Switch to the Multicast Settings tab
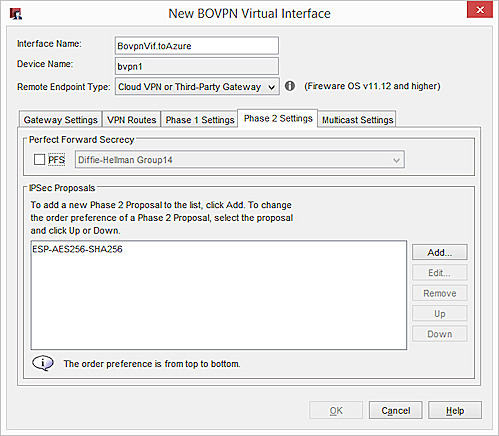Screen dimensions: 499x436 [x=357, y=120]
